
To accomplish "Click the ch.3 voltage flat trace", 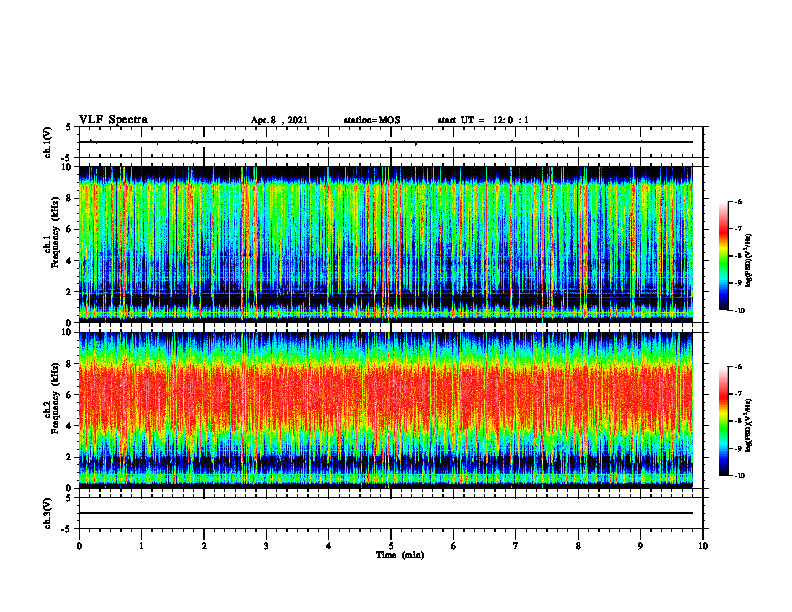I will tap(386, 513).
